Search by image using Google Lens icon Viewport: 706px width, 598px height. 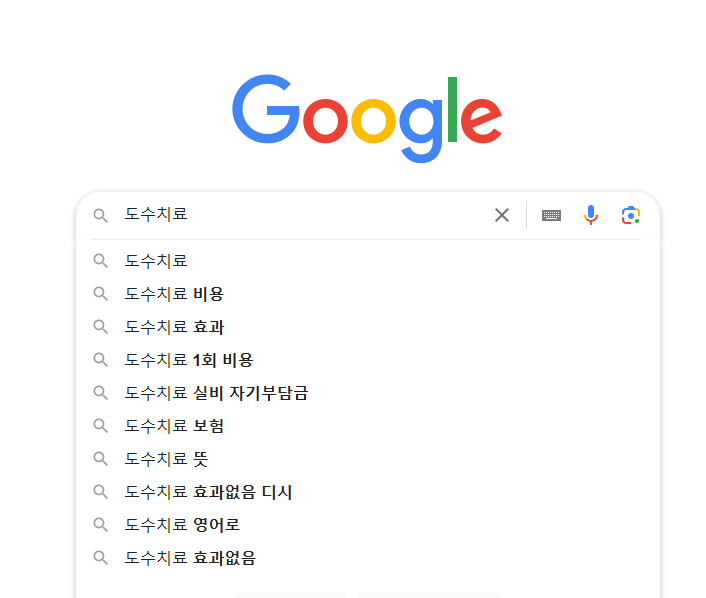[x=630, y=215]
